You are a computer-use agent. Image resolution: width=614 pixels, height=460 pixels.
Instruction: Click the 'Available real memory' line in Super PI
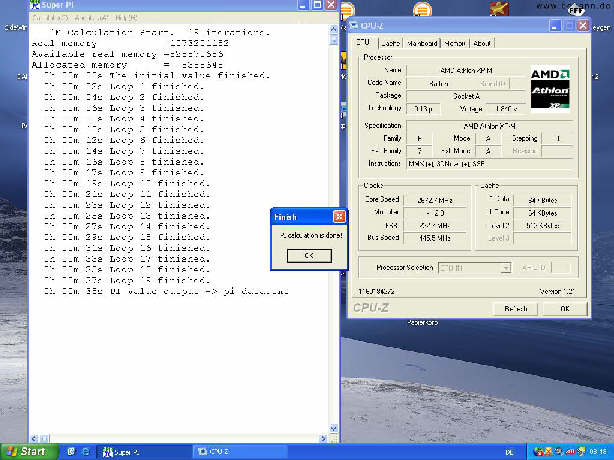(x=127, y=54)
